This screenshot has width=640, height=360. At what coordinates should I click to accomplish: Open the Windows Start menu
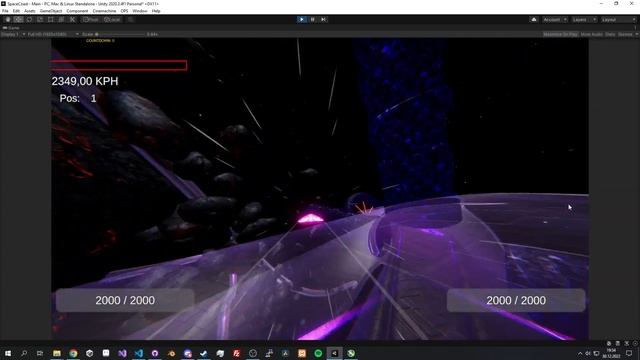[8, 353]
